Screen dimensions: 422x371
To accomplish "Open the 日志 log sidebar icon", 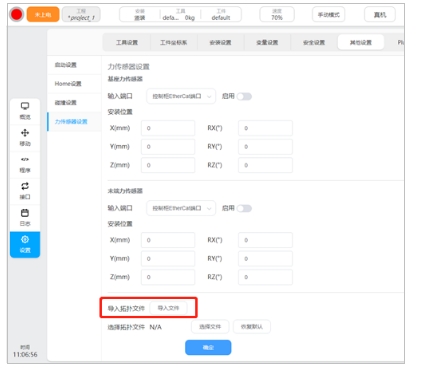I will (x=25, y=218).
